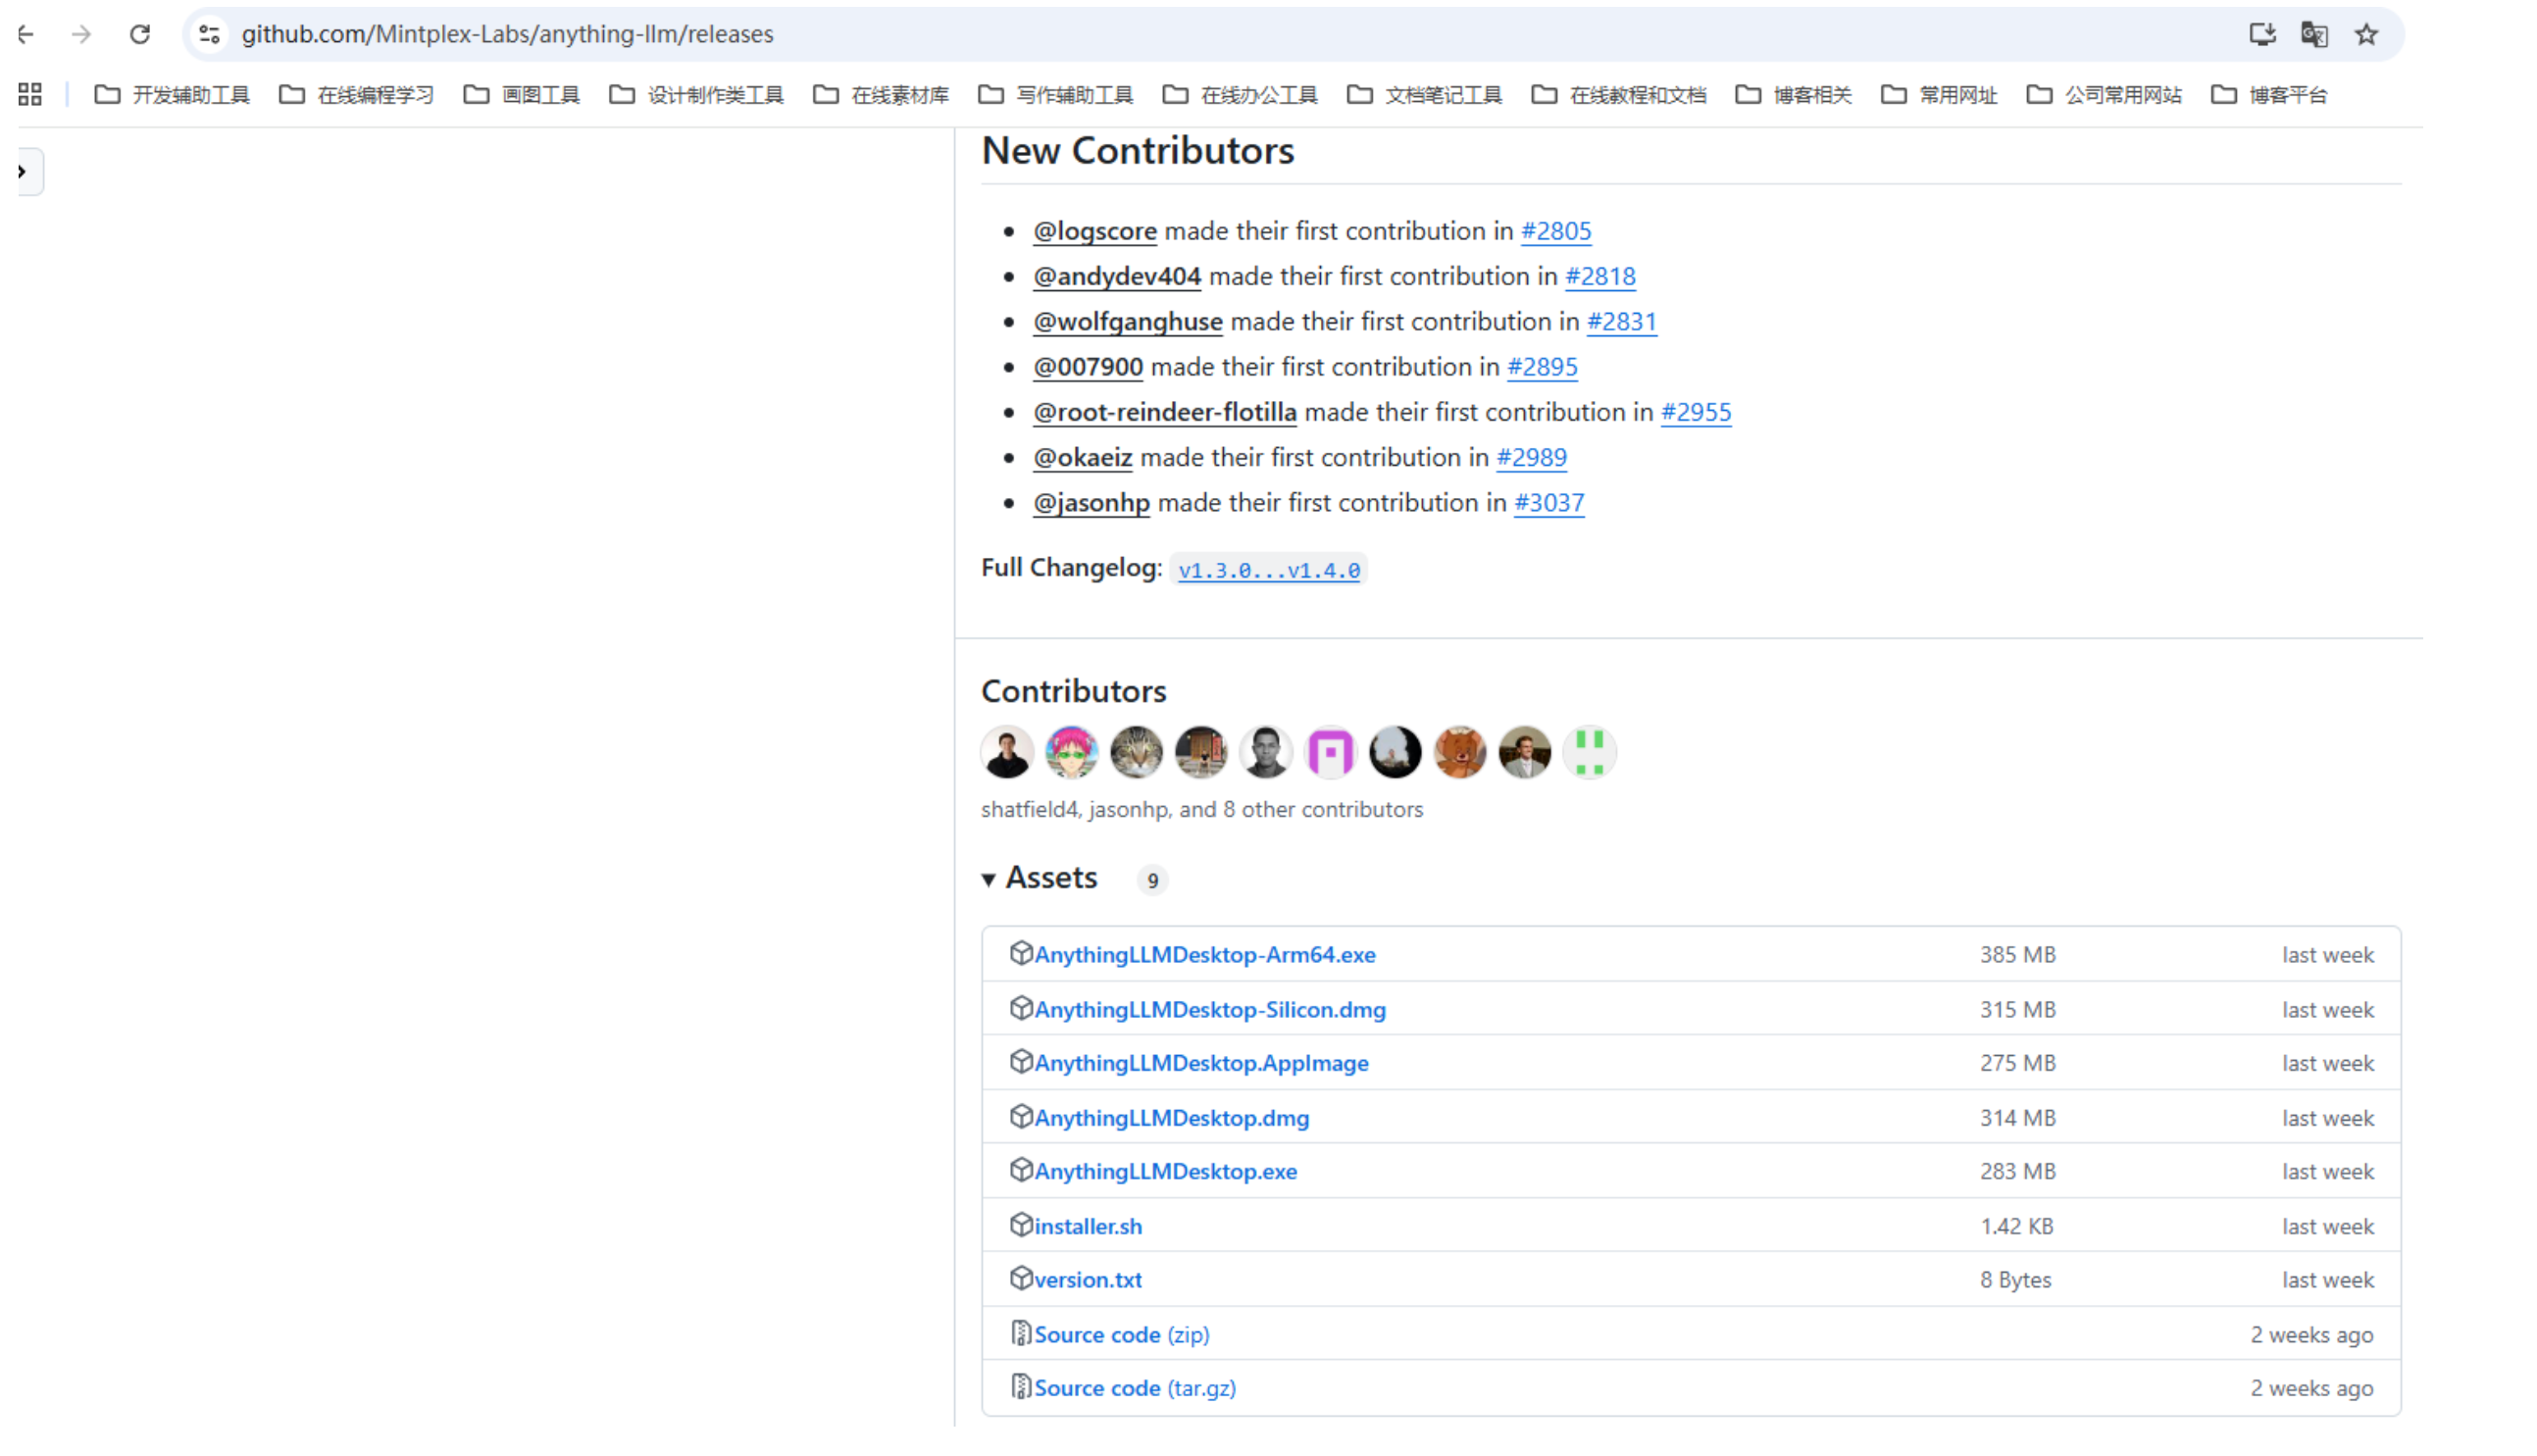Screen dimensions: 2537x1456
Task: Download AnythingLLMDesktop-Arm64.exe
Action: pyautogui.click(x=1204, y=954)
